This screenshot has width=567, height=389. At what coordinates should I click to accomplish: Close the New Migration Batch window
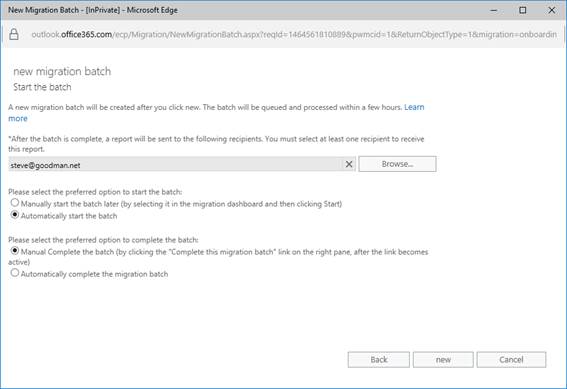tap(552, 10)
